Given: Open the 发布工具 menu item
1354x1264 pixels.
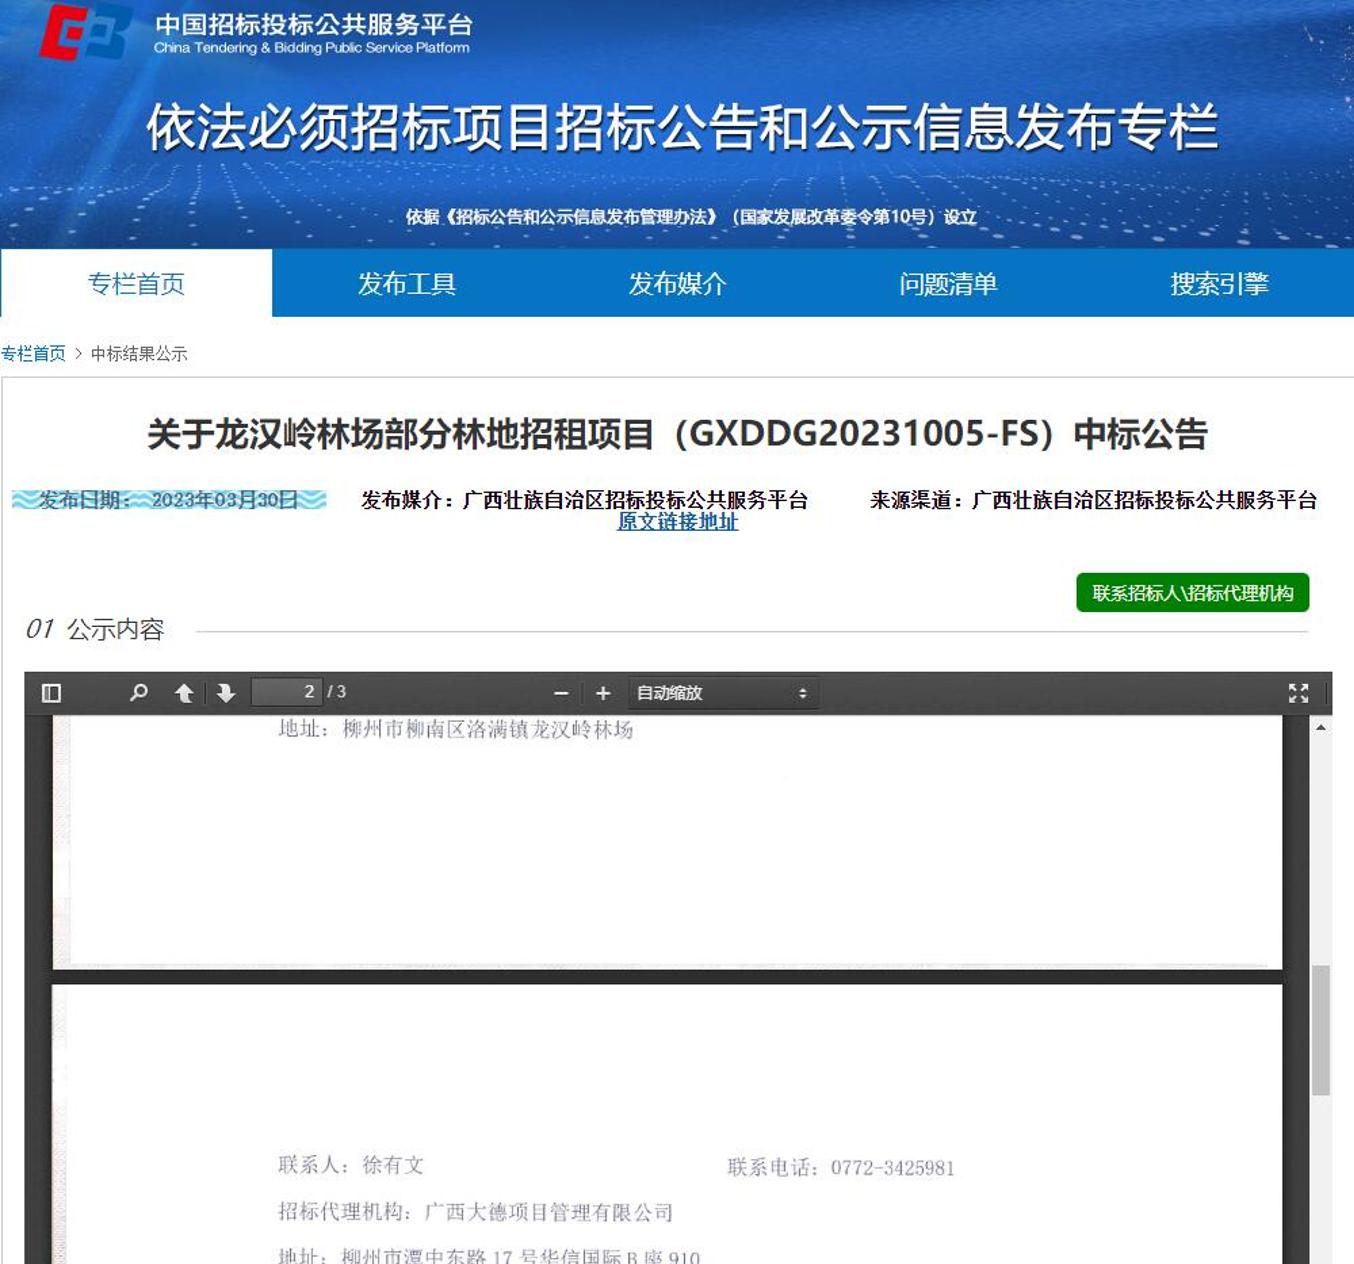Looking at the screenshot, I should pos(407,284).
